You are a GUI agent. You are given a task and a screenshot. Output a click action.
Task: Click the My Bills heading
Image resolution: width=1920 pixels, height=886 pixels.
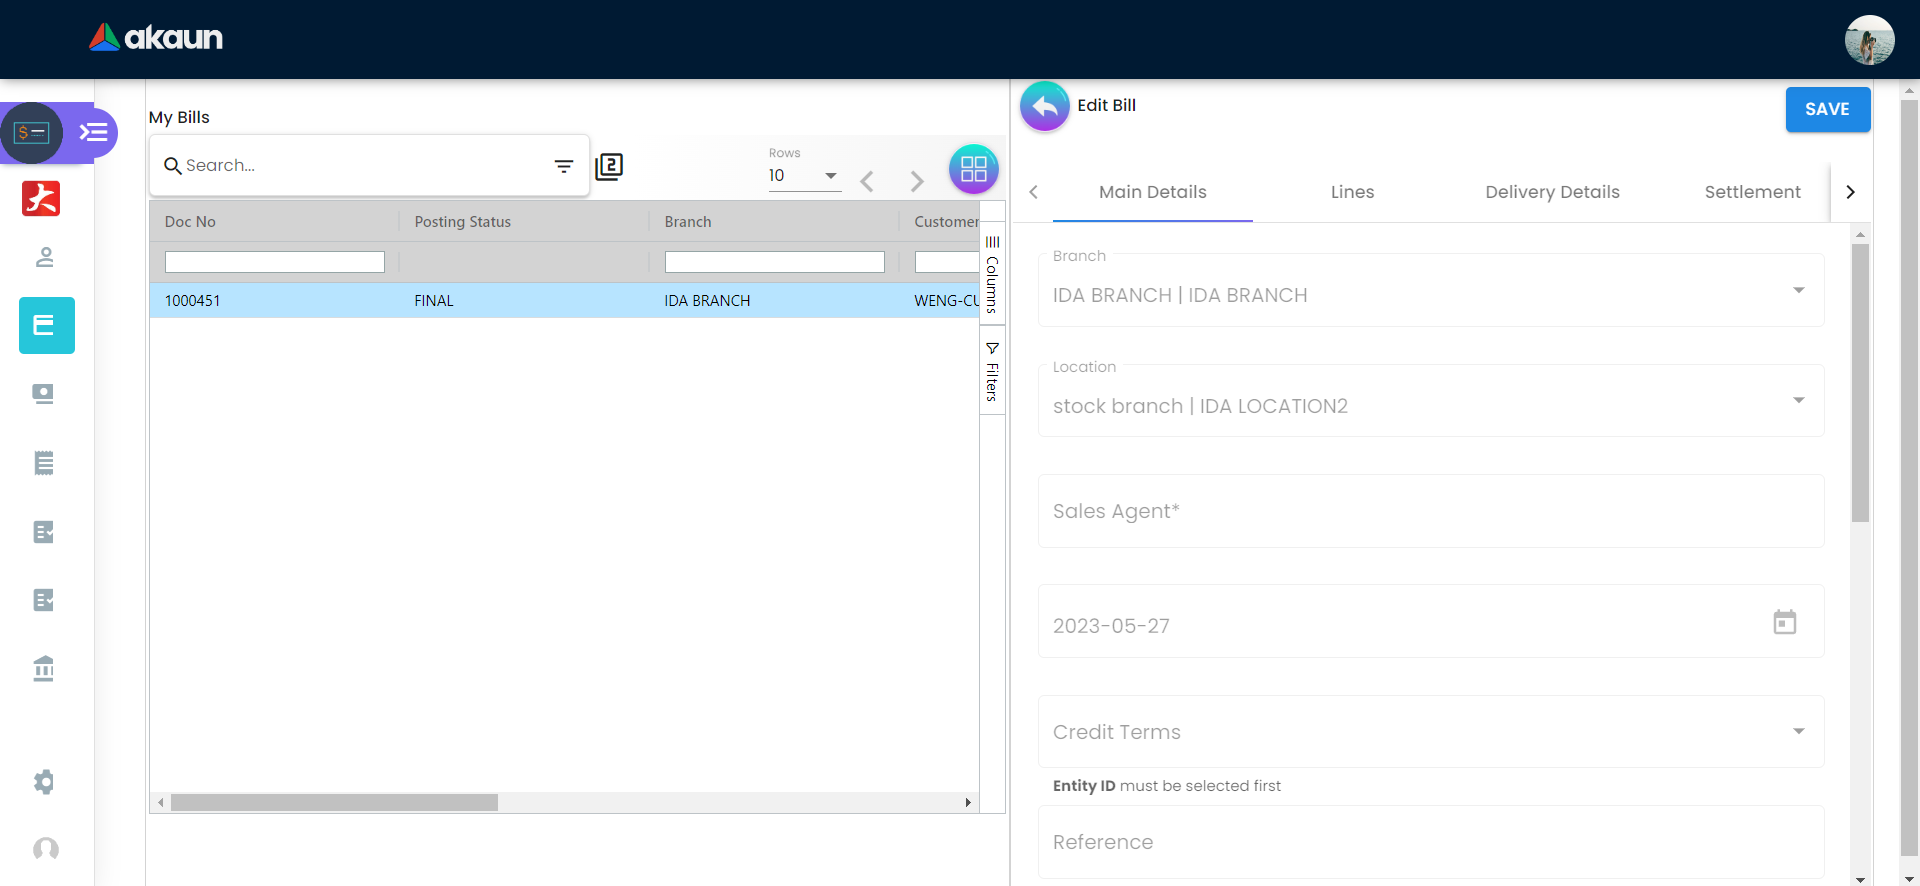click(x=179, y=117)
